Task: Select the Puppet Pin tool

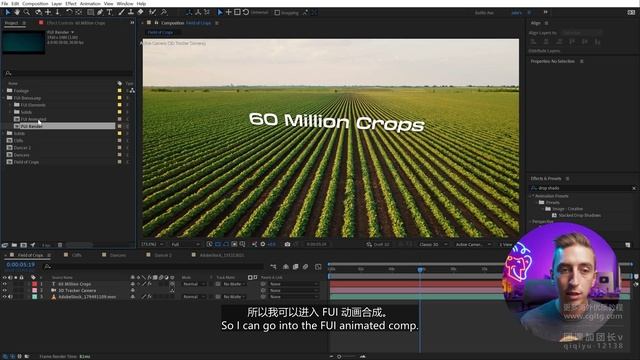Action: click(x=164, y=13)
